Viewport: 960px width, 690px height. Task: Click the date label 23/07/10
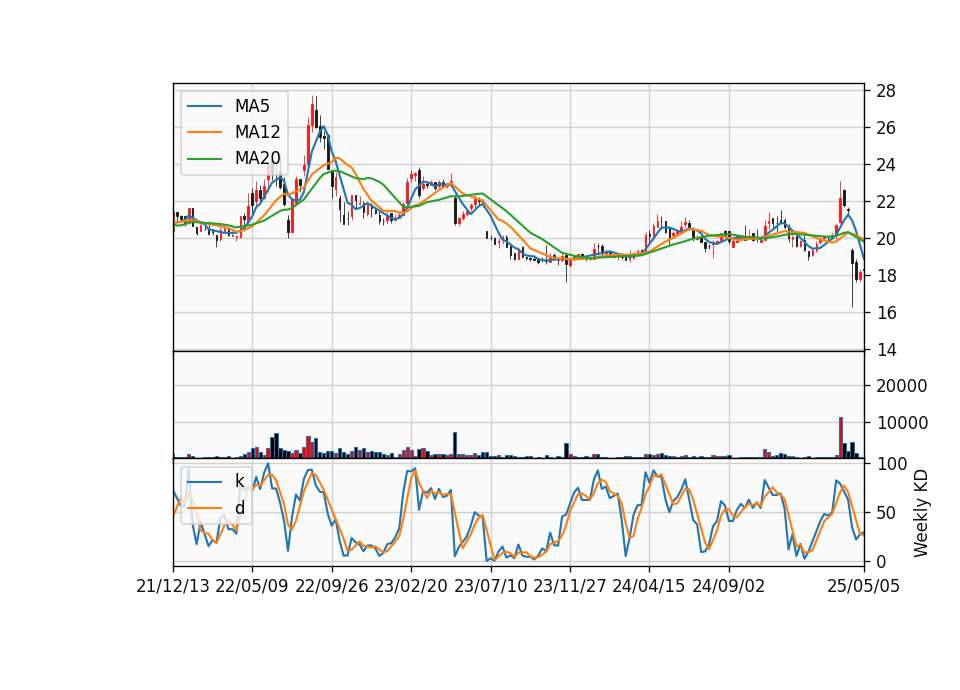click(x=490, y=587)
